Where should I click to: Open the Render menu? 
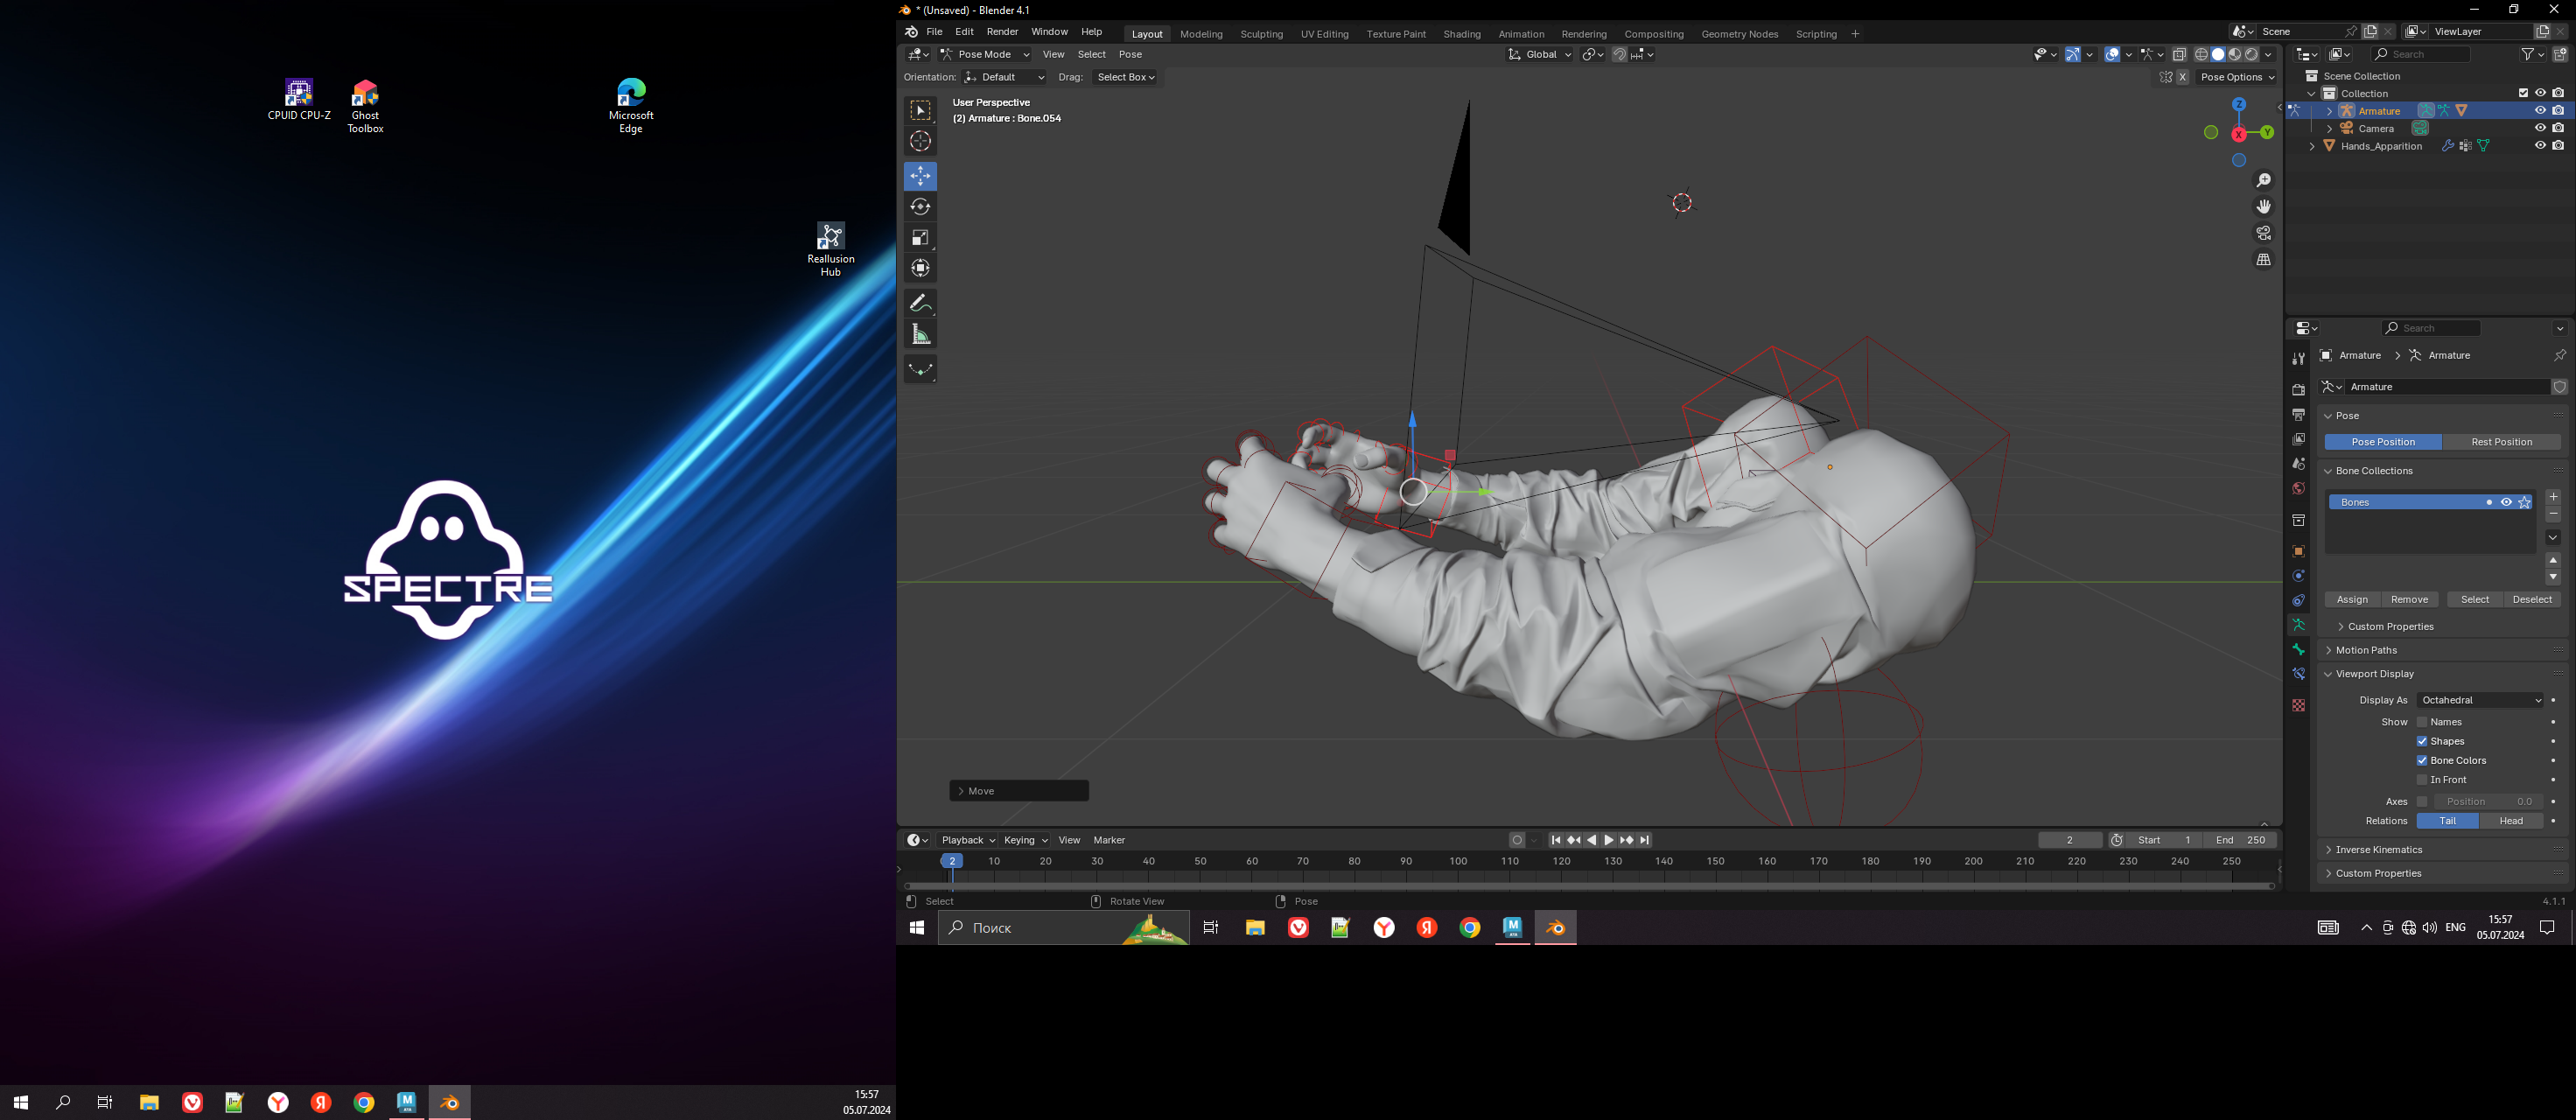click(1002, 32)
